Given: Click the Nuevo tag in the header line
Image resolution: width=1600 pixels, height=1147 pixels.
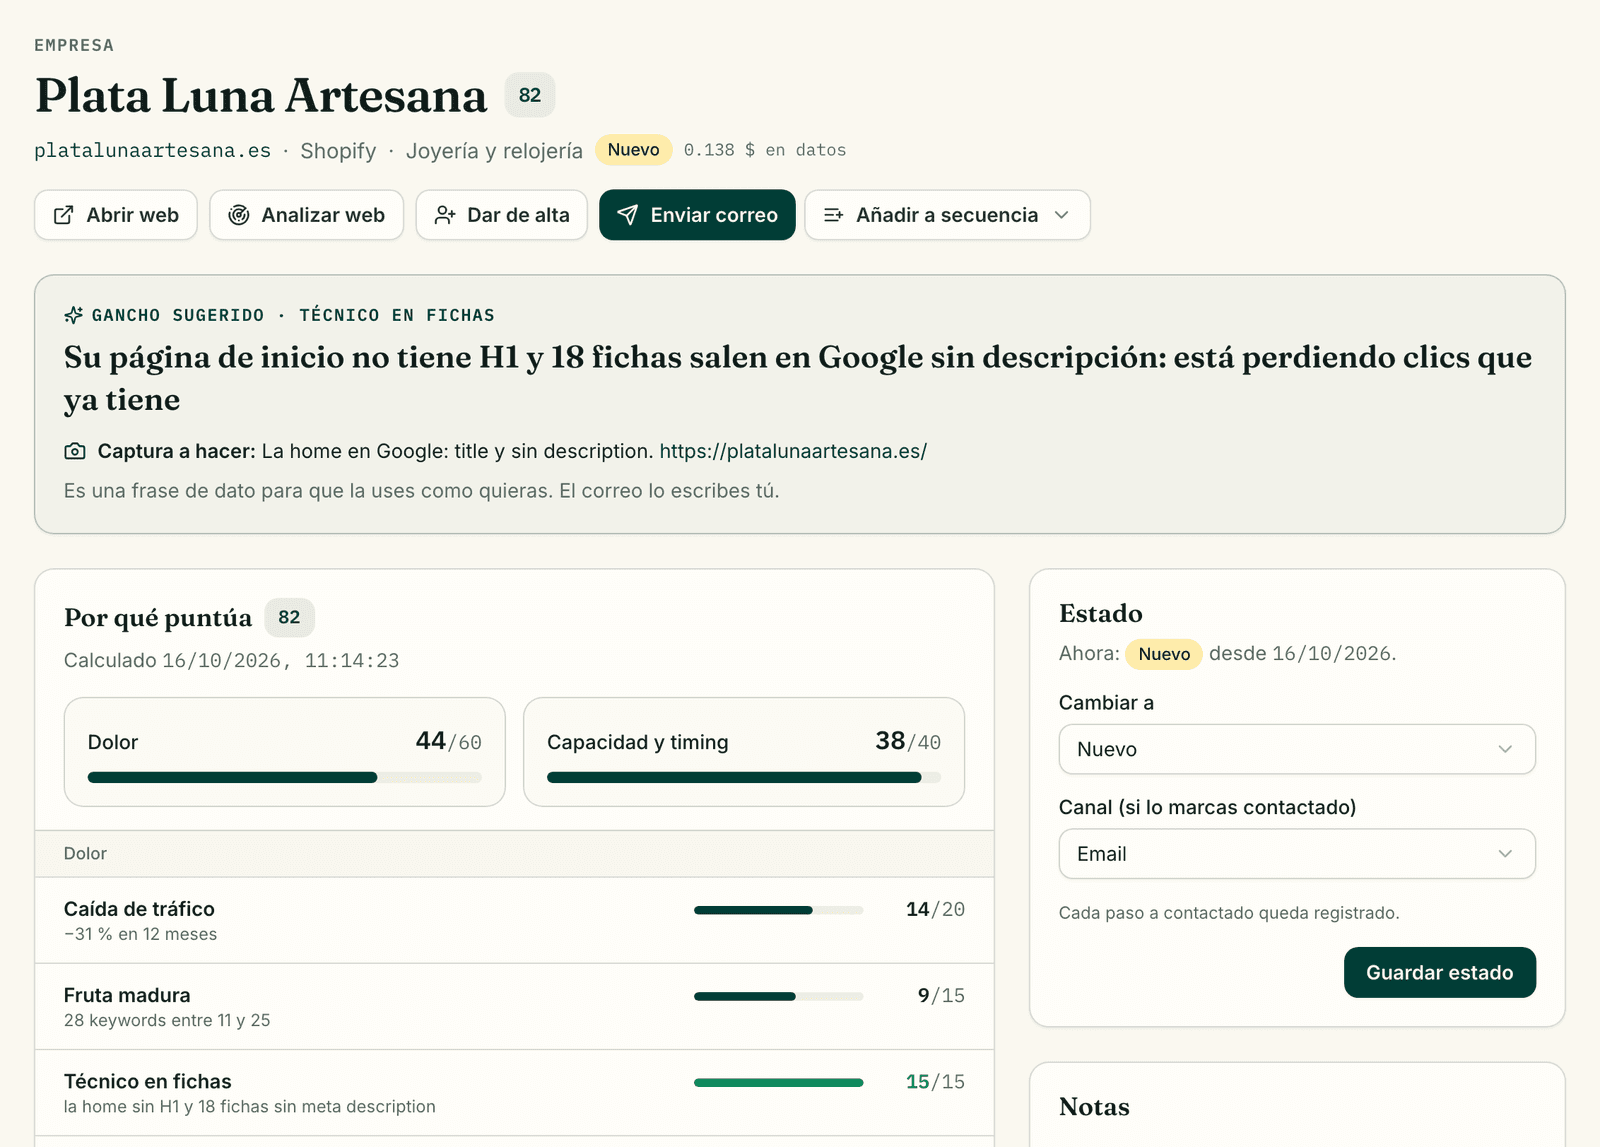Looking at the screenshot, I should 634,150.
